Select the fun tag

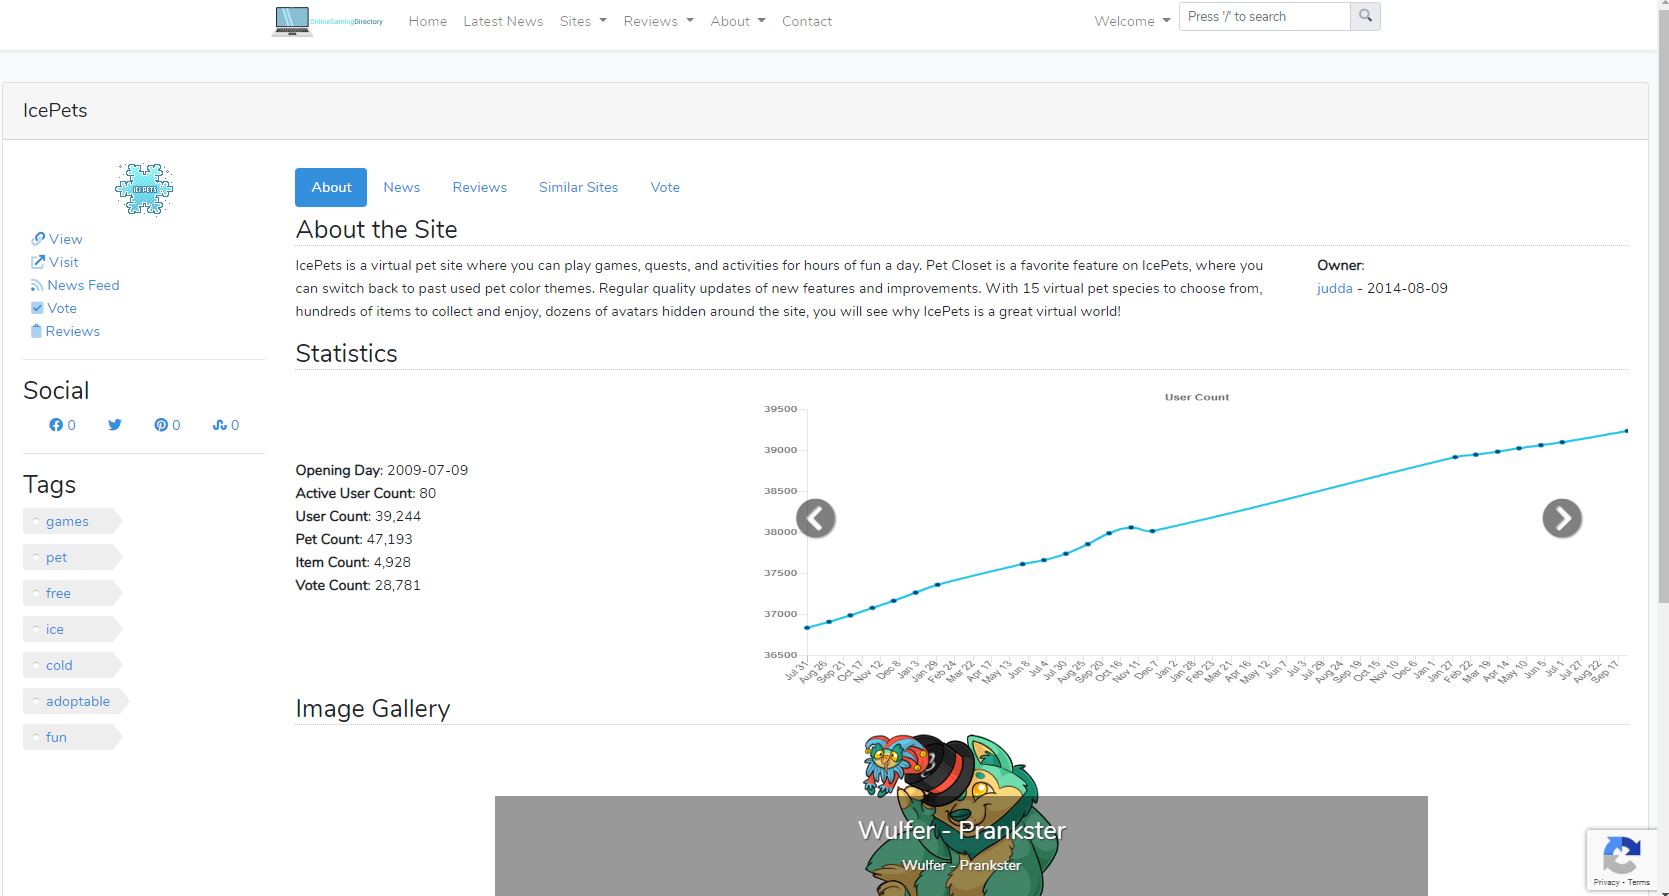(72, 737)
